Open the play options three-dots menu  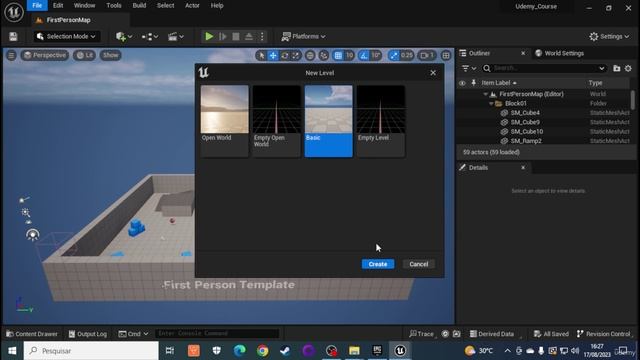262,37
